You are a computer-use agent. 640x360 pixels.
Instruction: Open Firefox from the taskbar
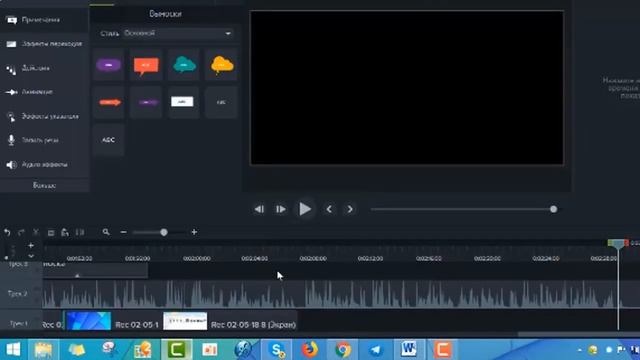[x=310, y=350]
